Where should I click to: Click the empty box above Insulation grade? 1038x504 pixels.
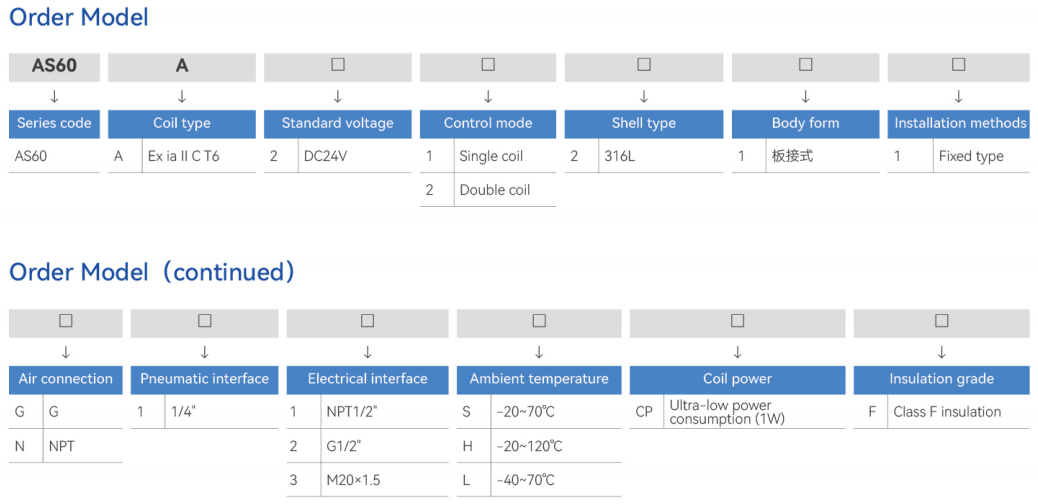[941, 321]
